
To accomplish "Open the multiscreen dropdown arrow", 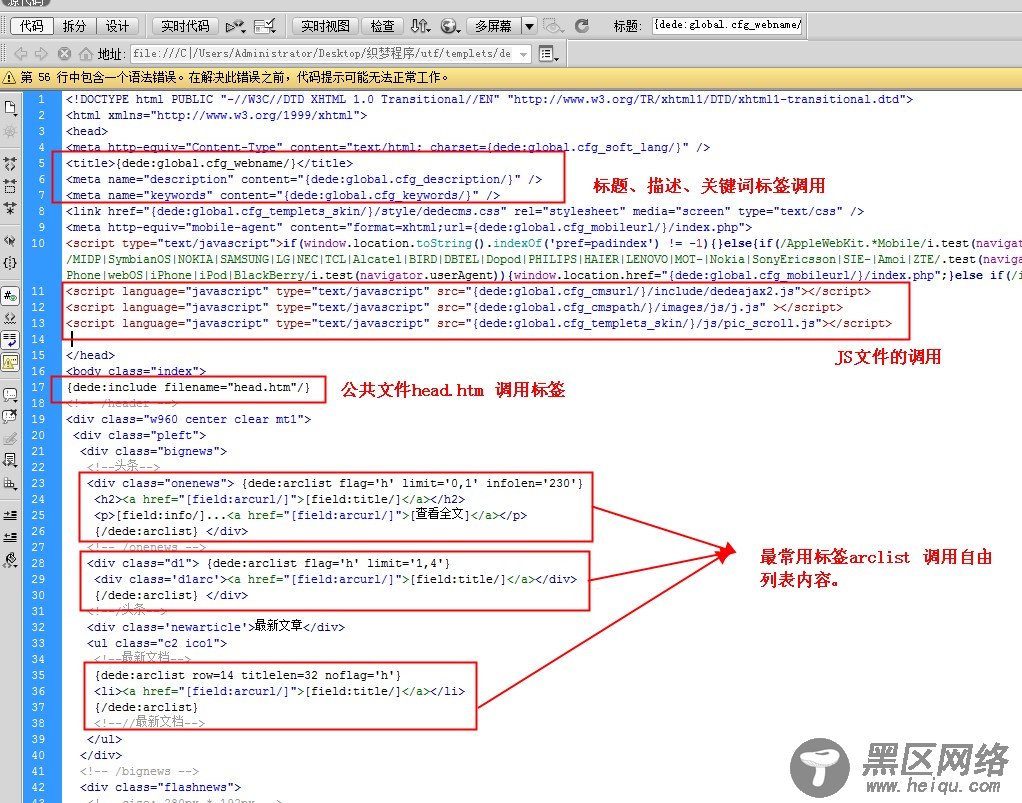I will coord(529,26).
